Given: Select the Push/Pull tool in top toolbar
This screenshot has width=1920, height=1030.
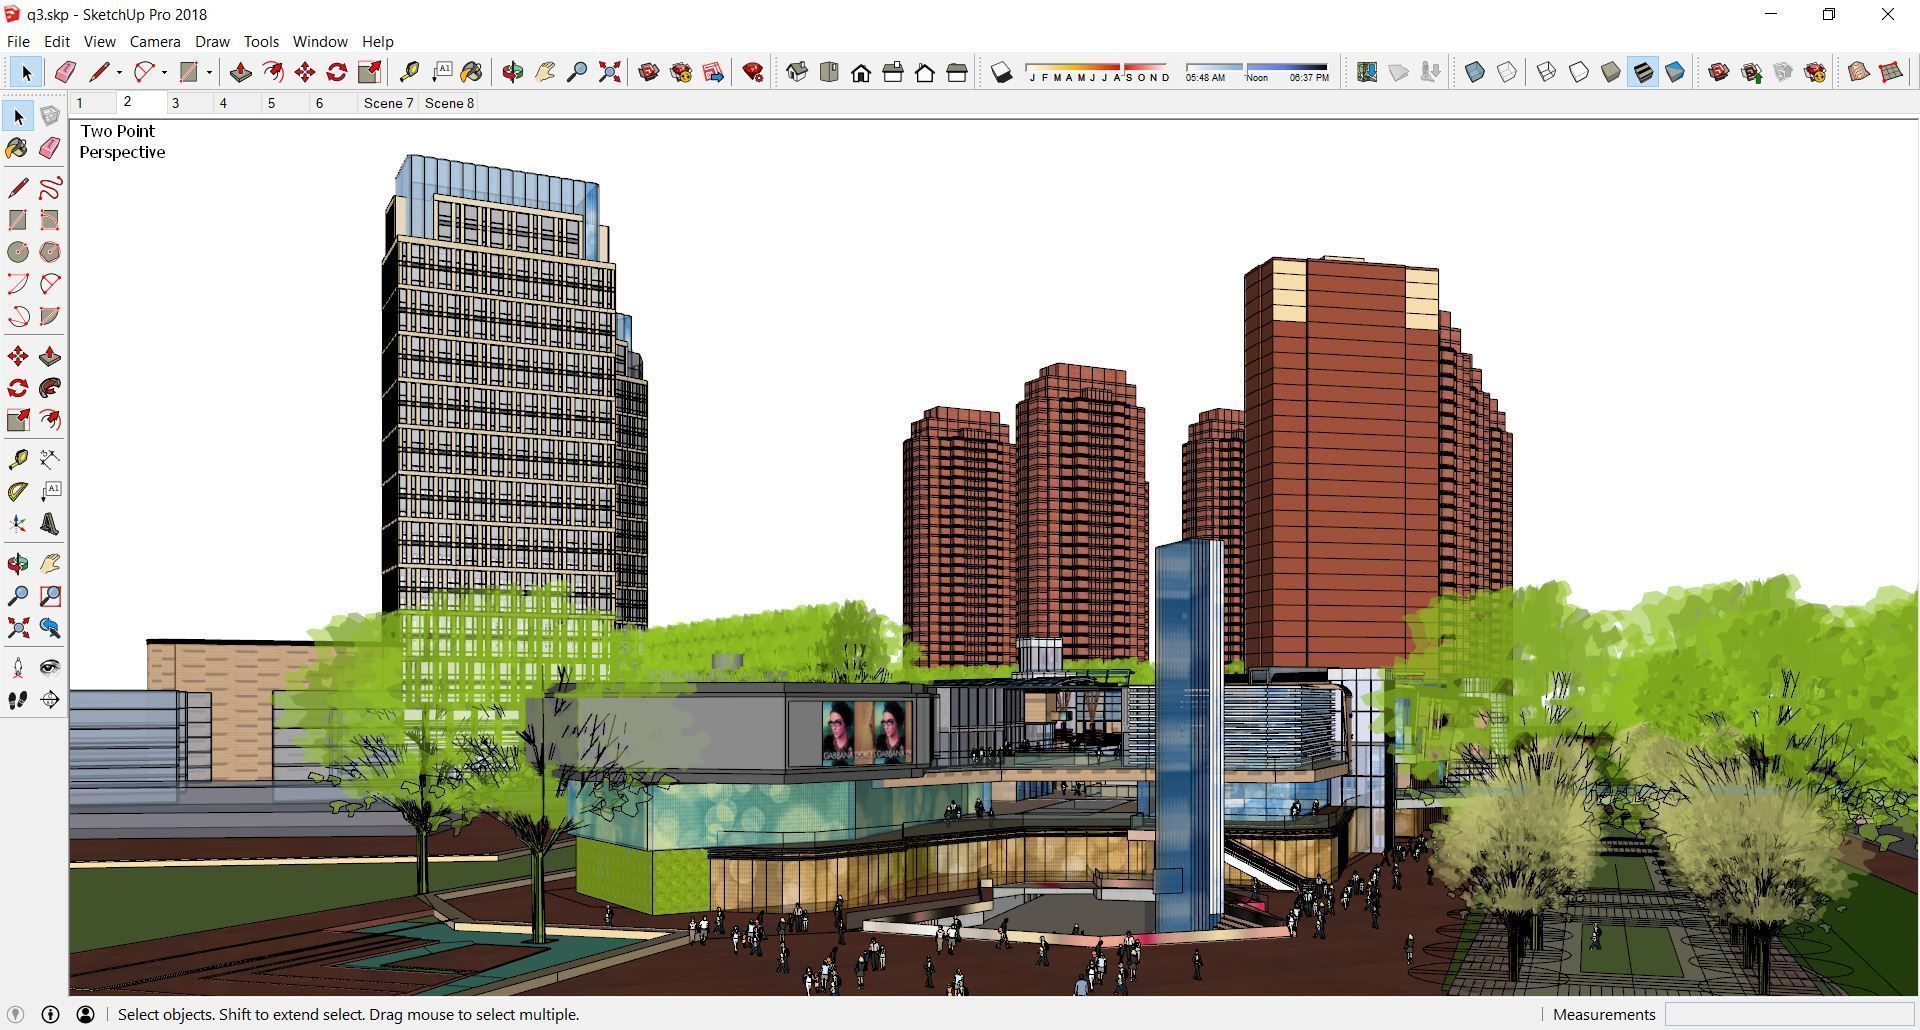Looking at the screenshot, I should [x=240, y=72].
